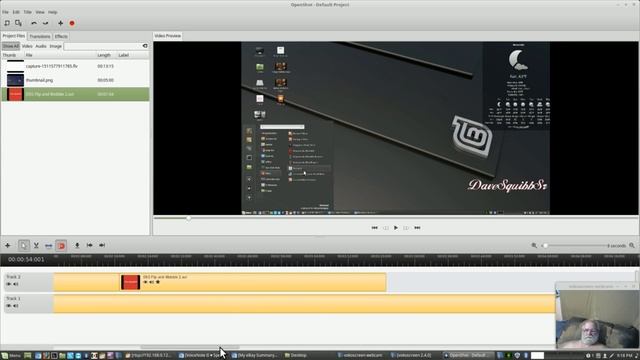Screen dimensions: 640x360
Task: Switch to My eBay Summary taskbar window
Action: pos(255,355)
